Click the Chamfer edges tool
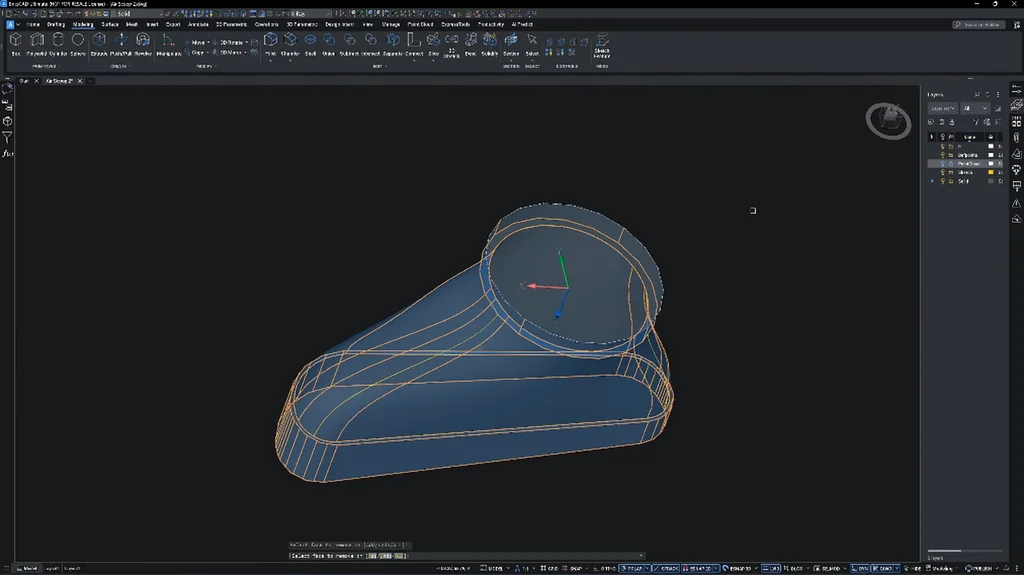The width and height of the screenshot is (1024, 575). 290,44
